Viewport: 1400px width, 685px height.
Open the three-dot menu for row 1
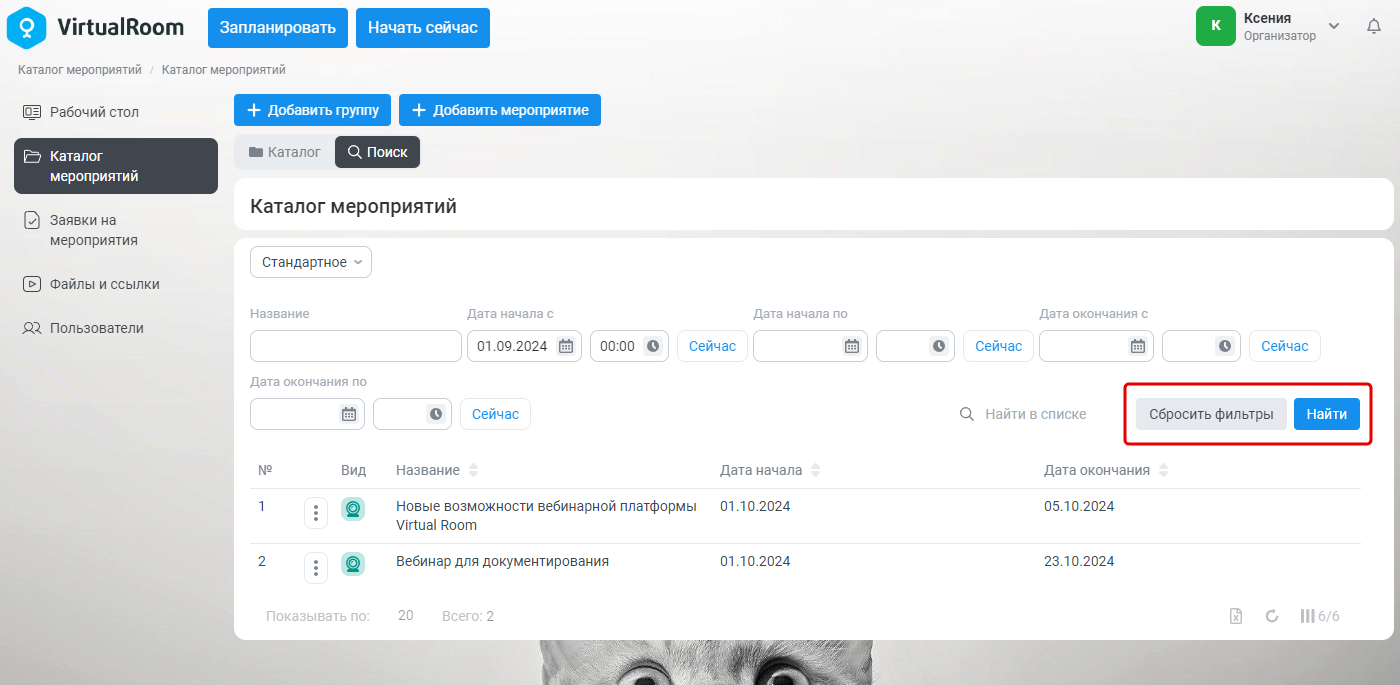coord(316,513)
